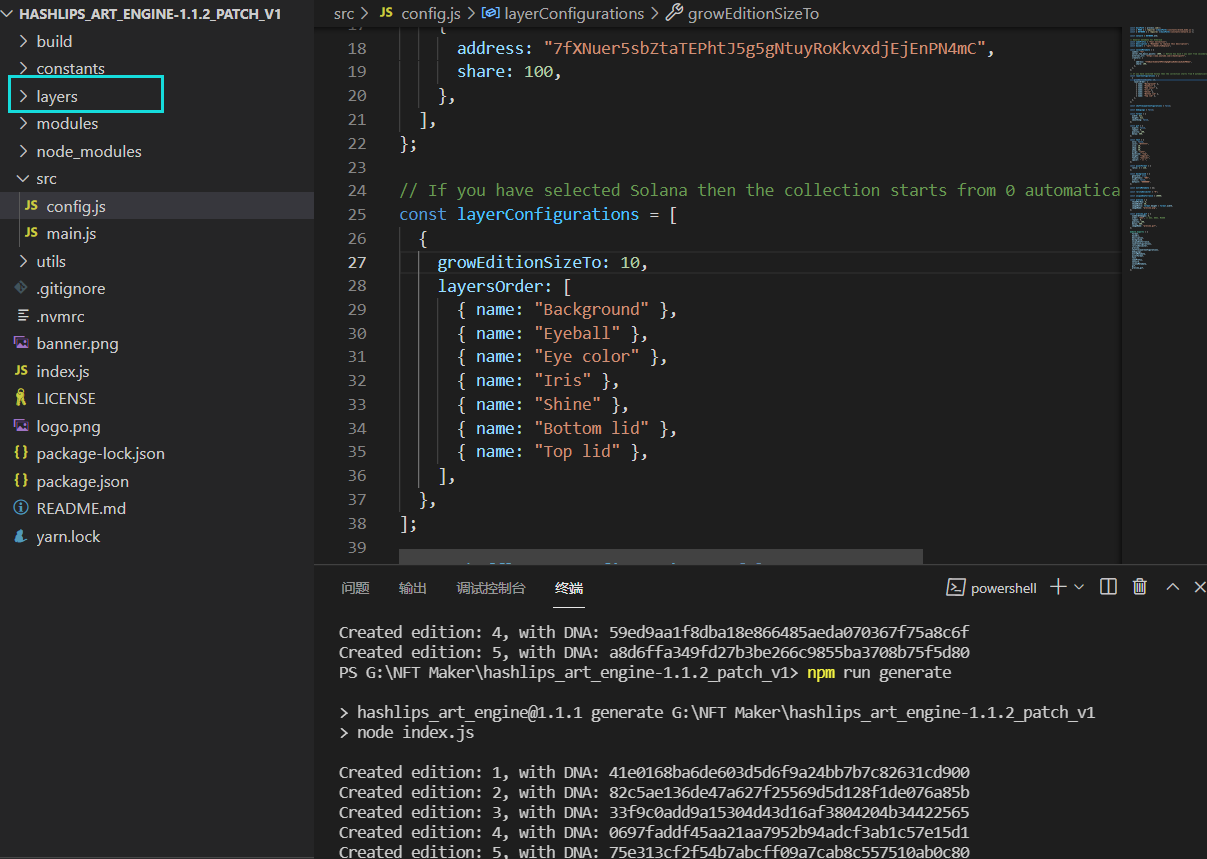Expand the build folder

tap(54, 41)
